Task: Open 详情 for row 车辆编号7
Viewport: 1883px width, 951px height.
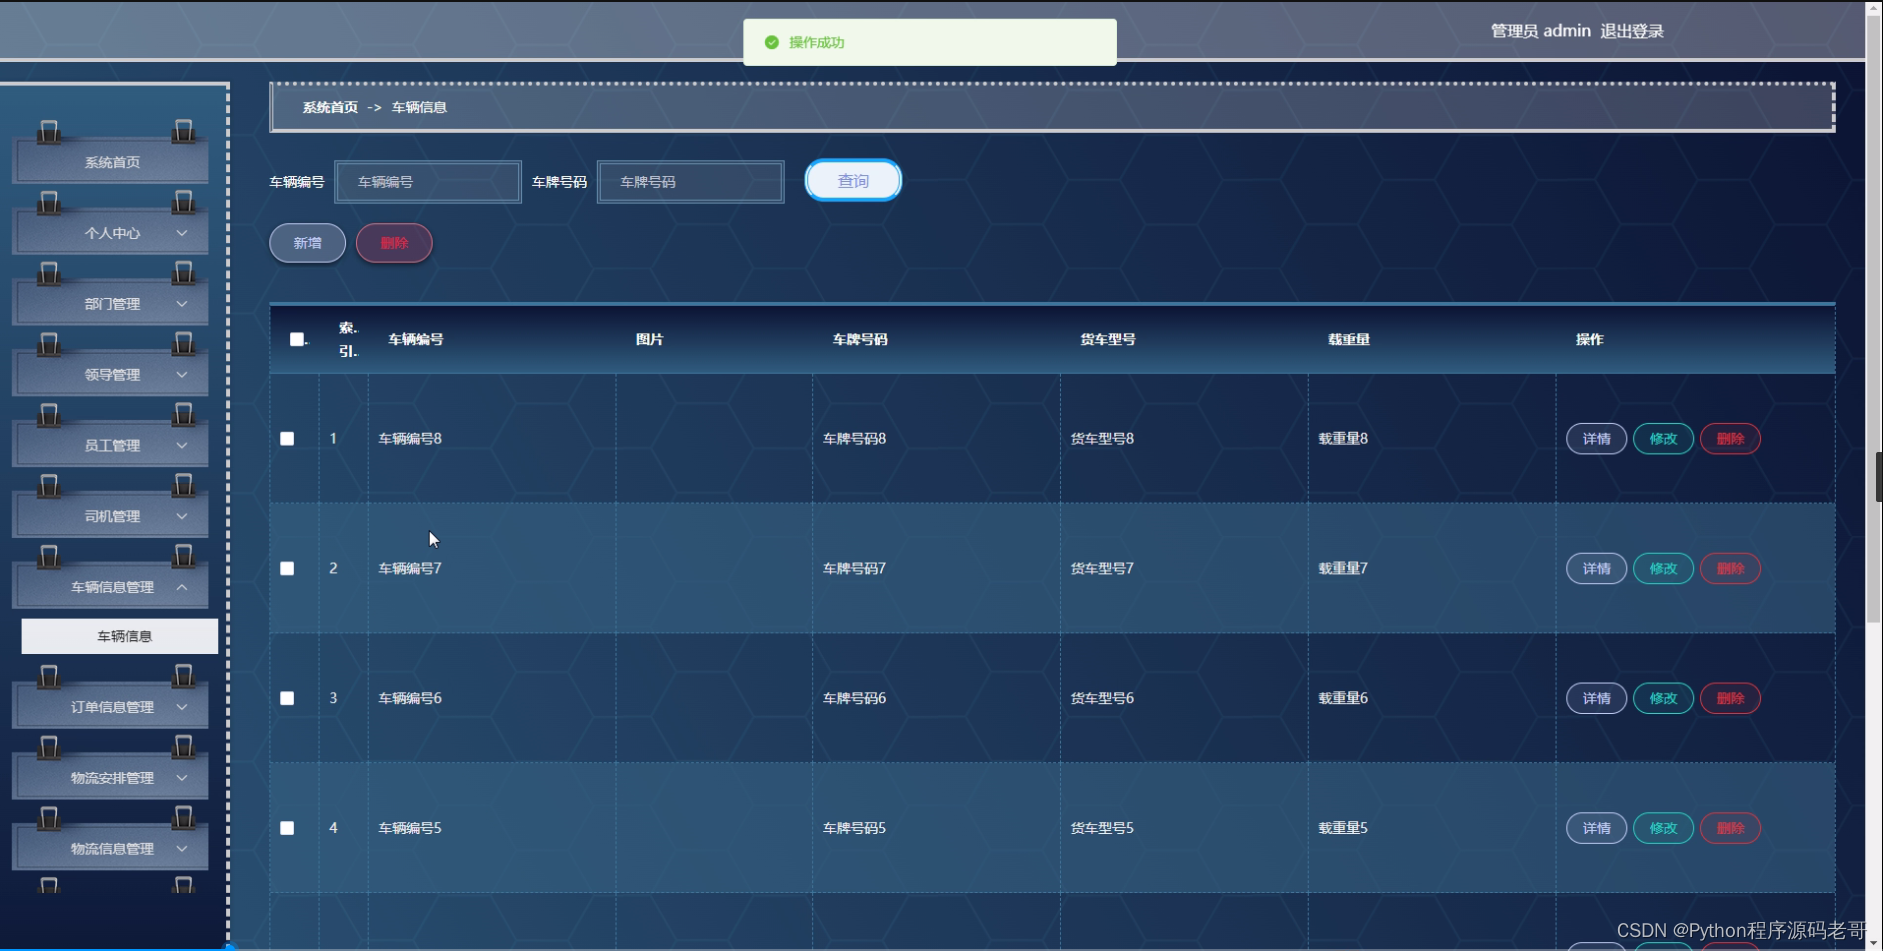Action: (x=1596, y=569)
